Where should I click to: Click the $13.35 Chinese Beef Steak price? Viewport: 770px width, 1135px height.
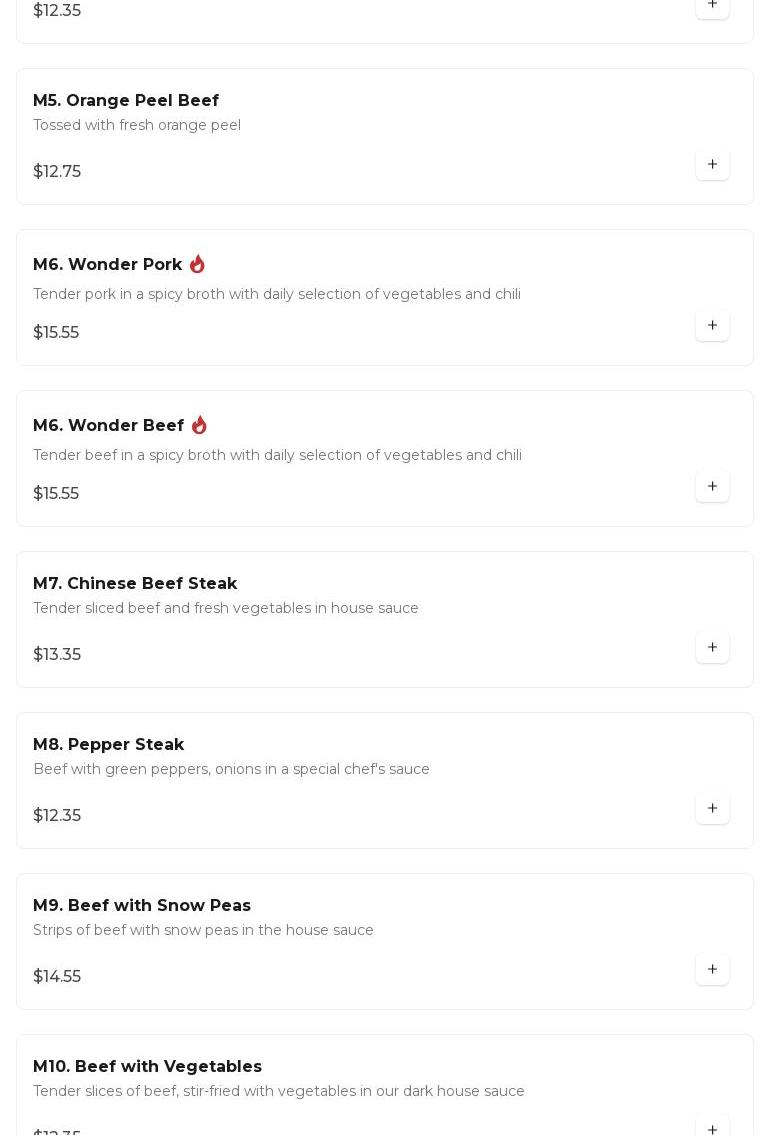point(57,654)
